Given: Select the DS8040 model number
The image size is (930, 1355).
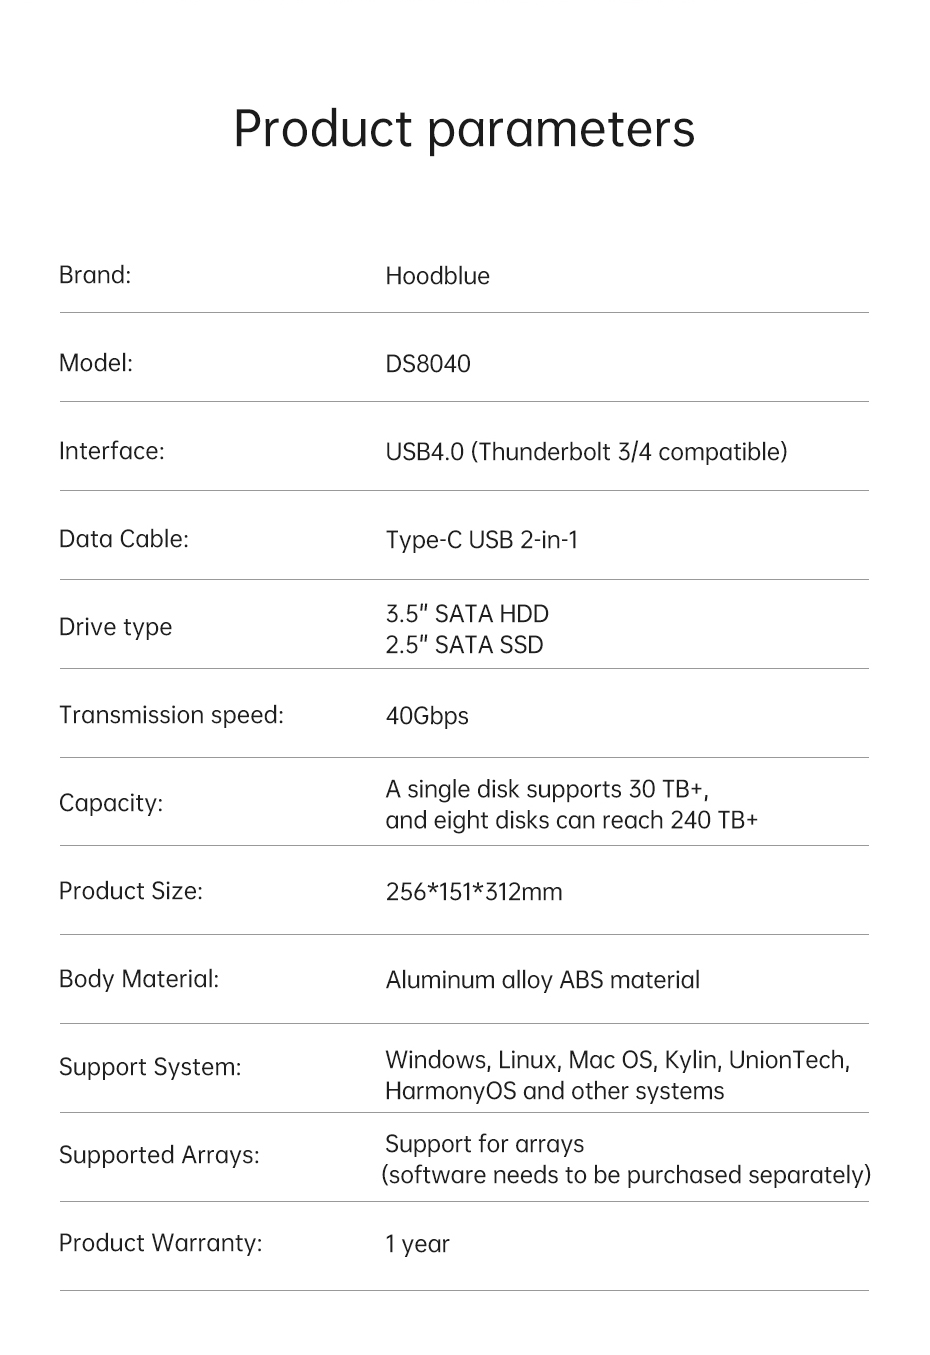Looking at the screenshot, I should tap(428, 363).
